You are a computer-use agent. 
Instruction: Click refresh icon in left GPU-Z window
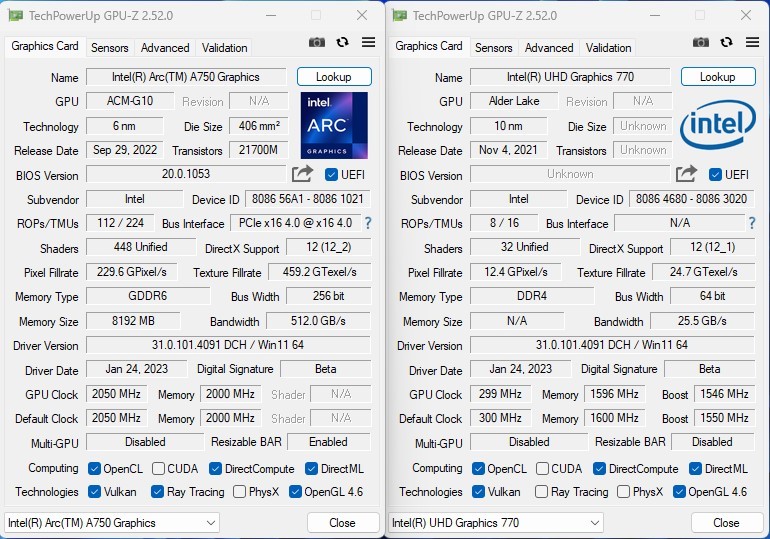point(342,42)
